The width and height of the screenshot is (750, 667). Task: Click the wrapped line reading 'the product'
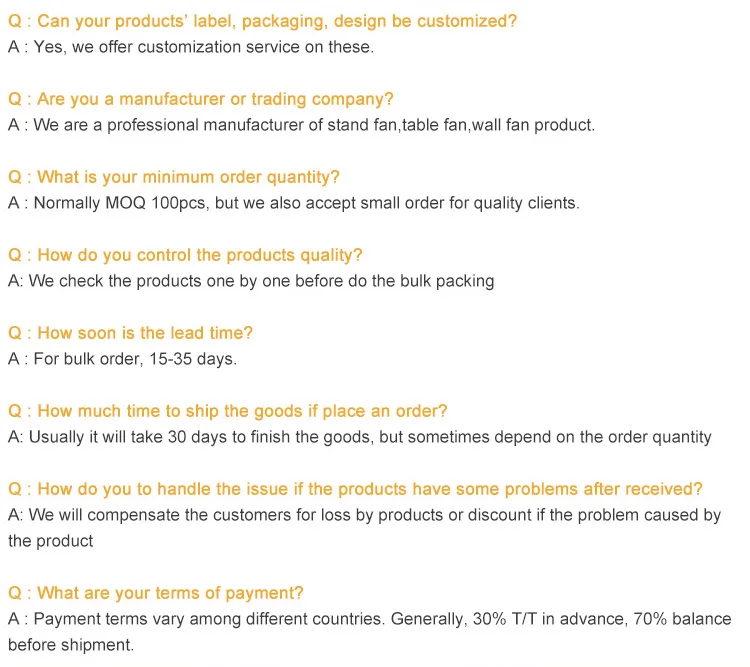[x=50, y=541]
